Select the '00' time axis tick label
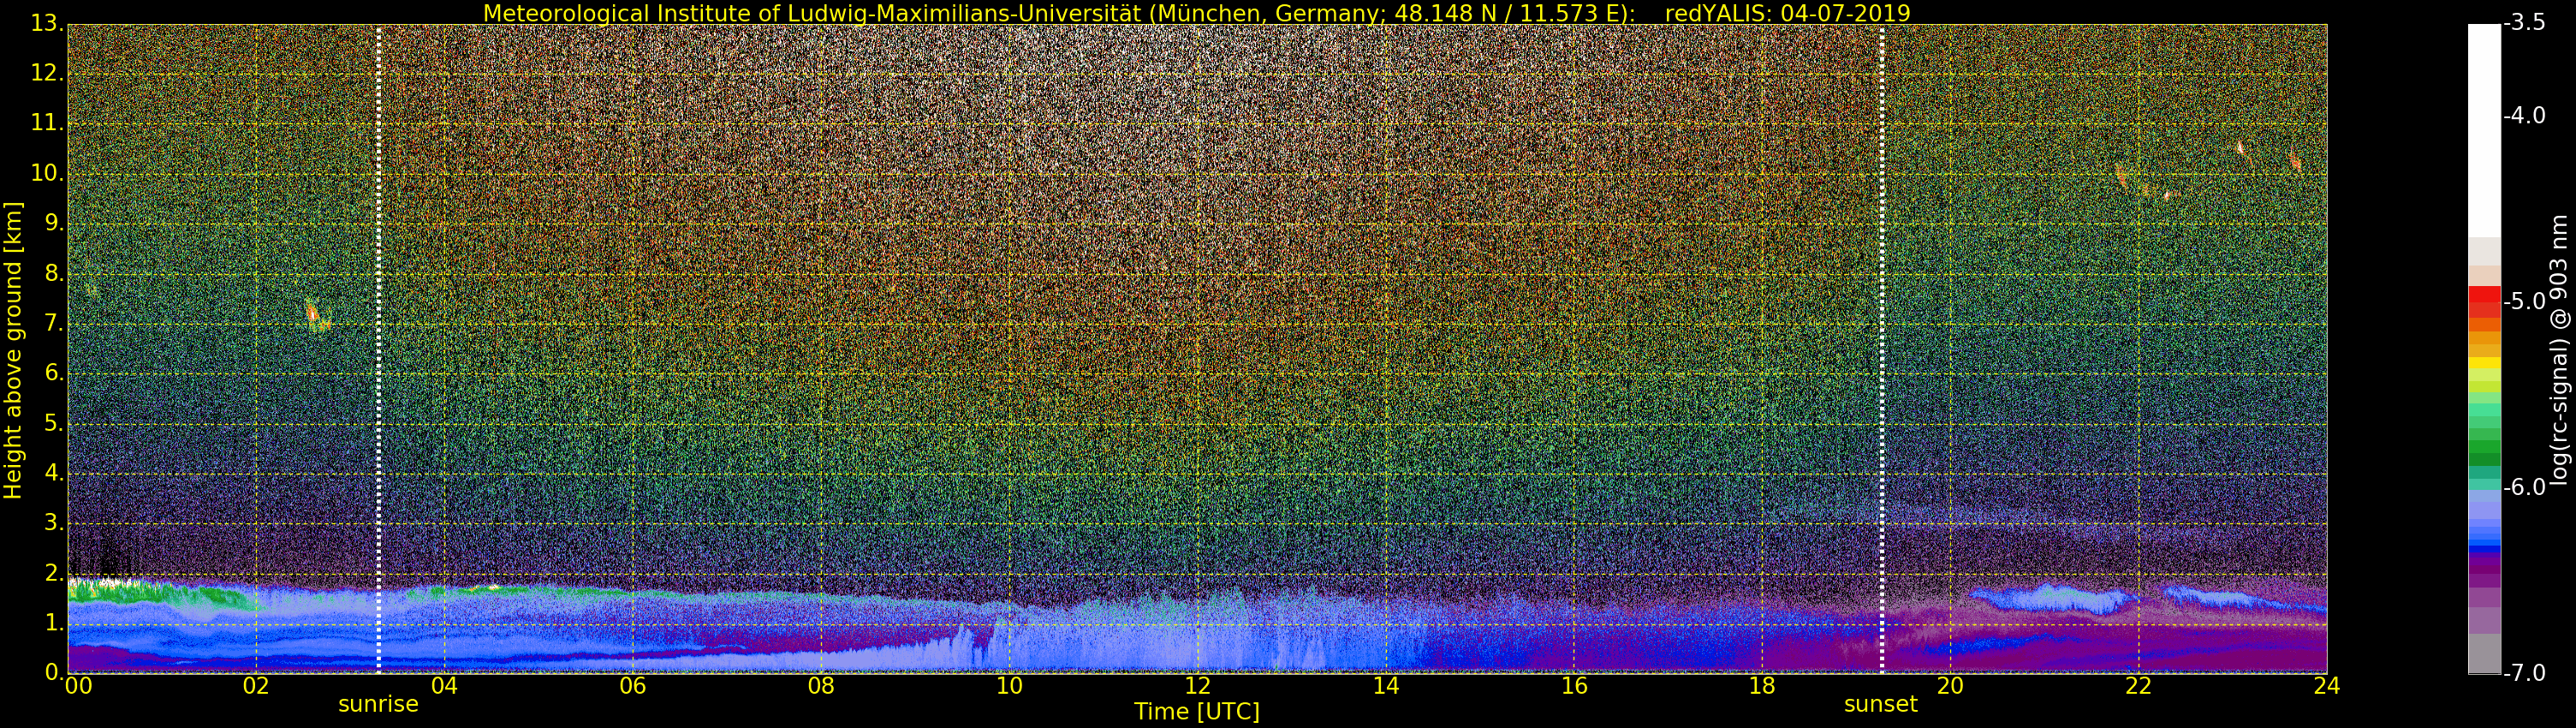2576x728 pixels. 78,685
